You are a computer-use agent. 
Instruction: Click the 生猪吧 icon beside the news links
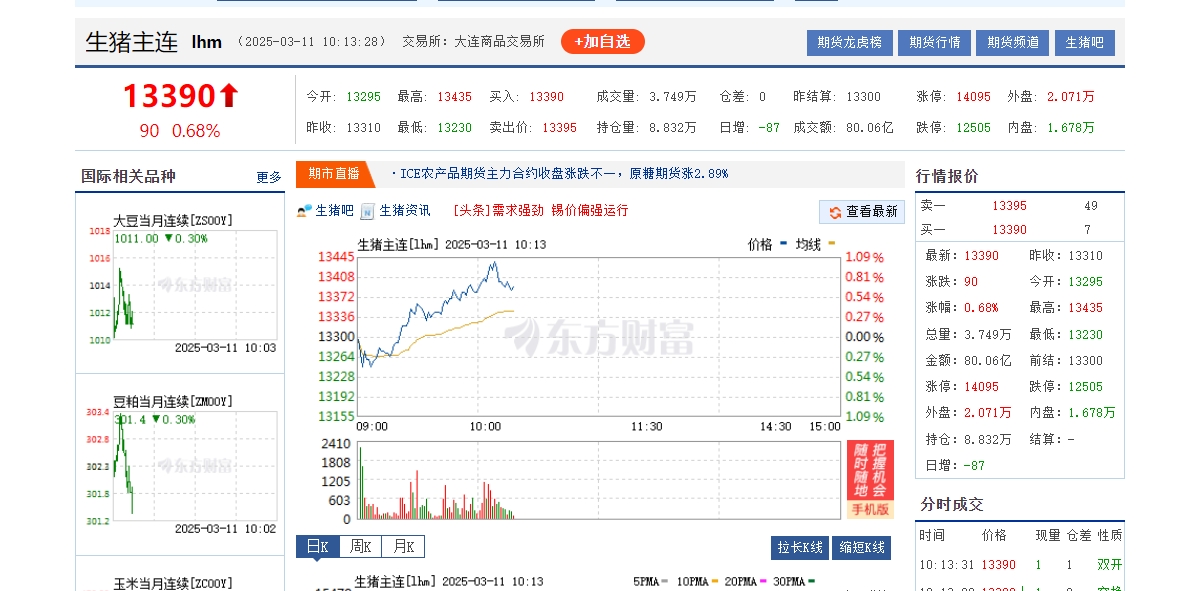(304, 211)
